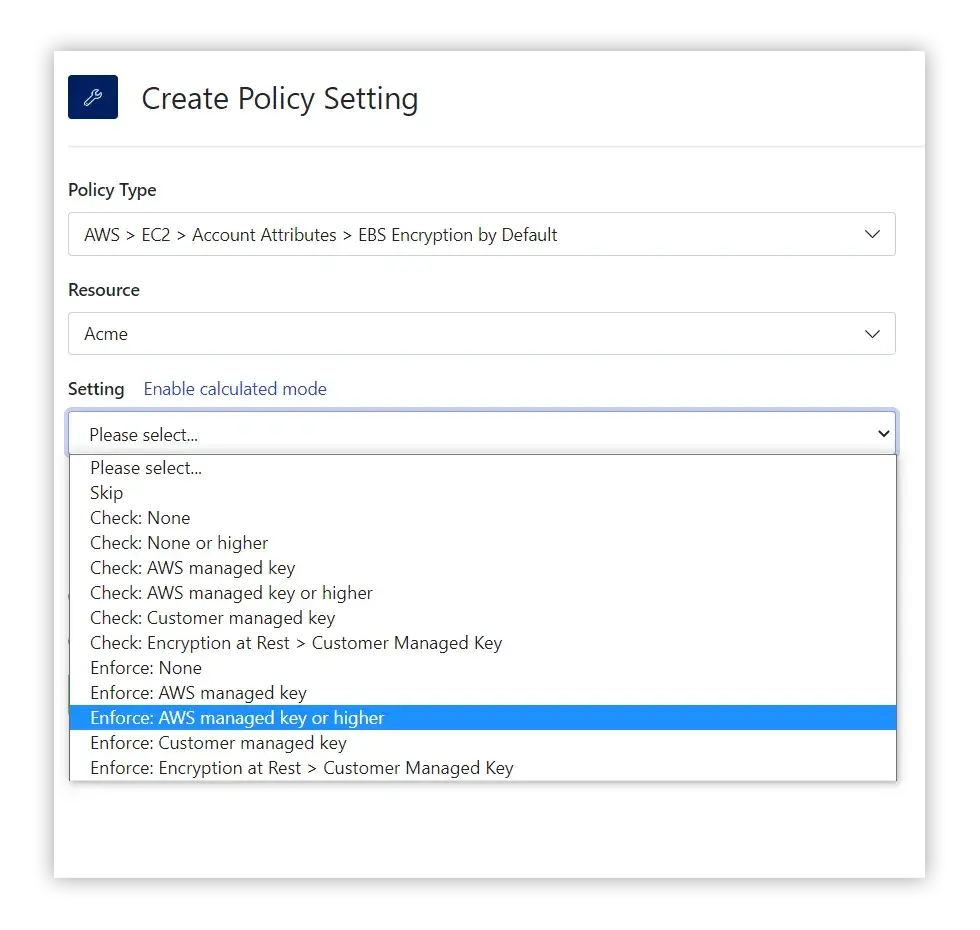The image size is (980, 930).
Task: Open the Policy Type dropdown
Action: (x=481, y=234)
